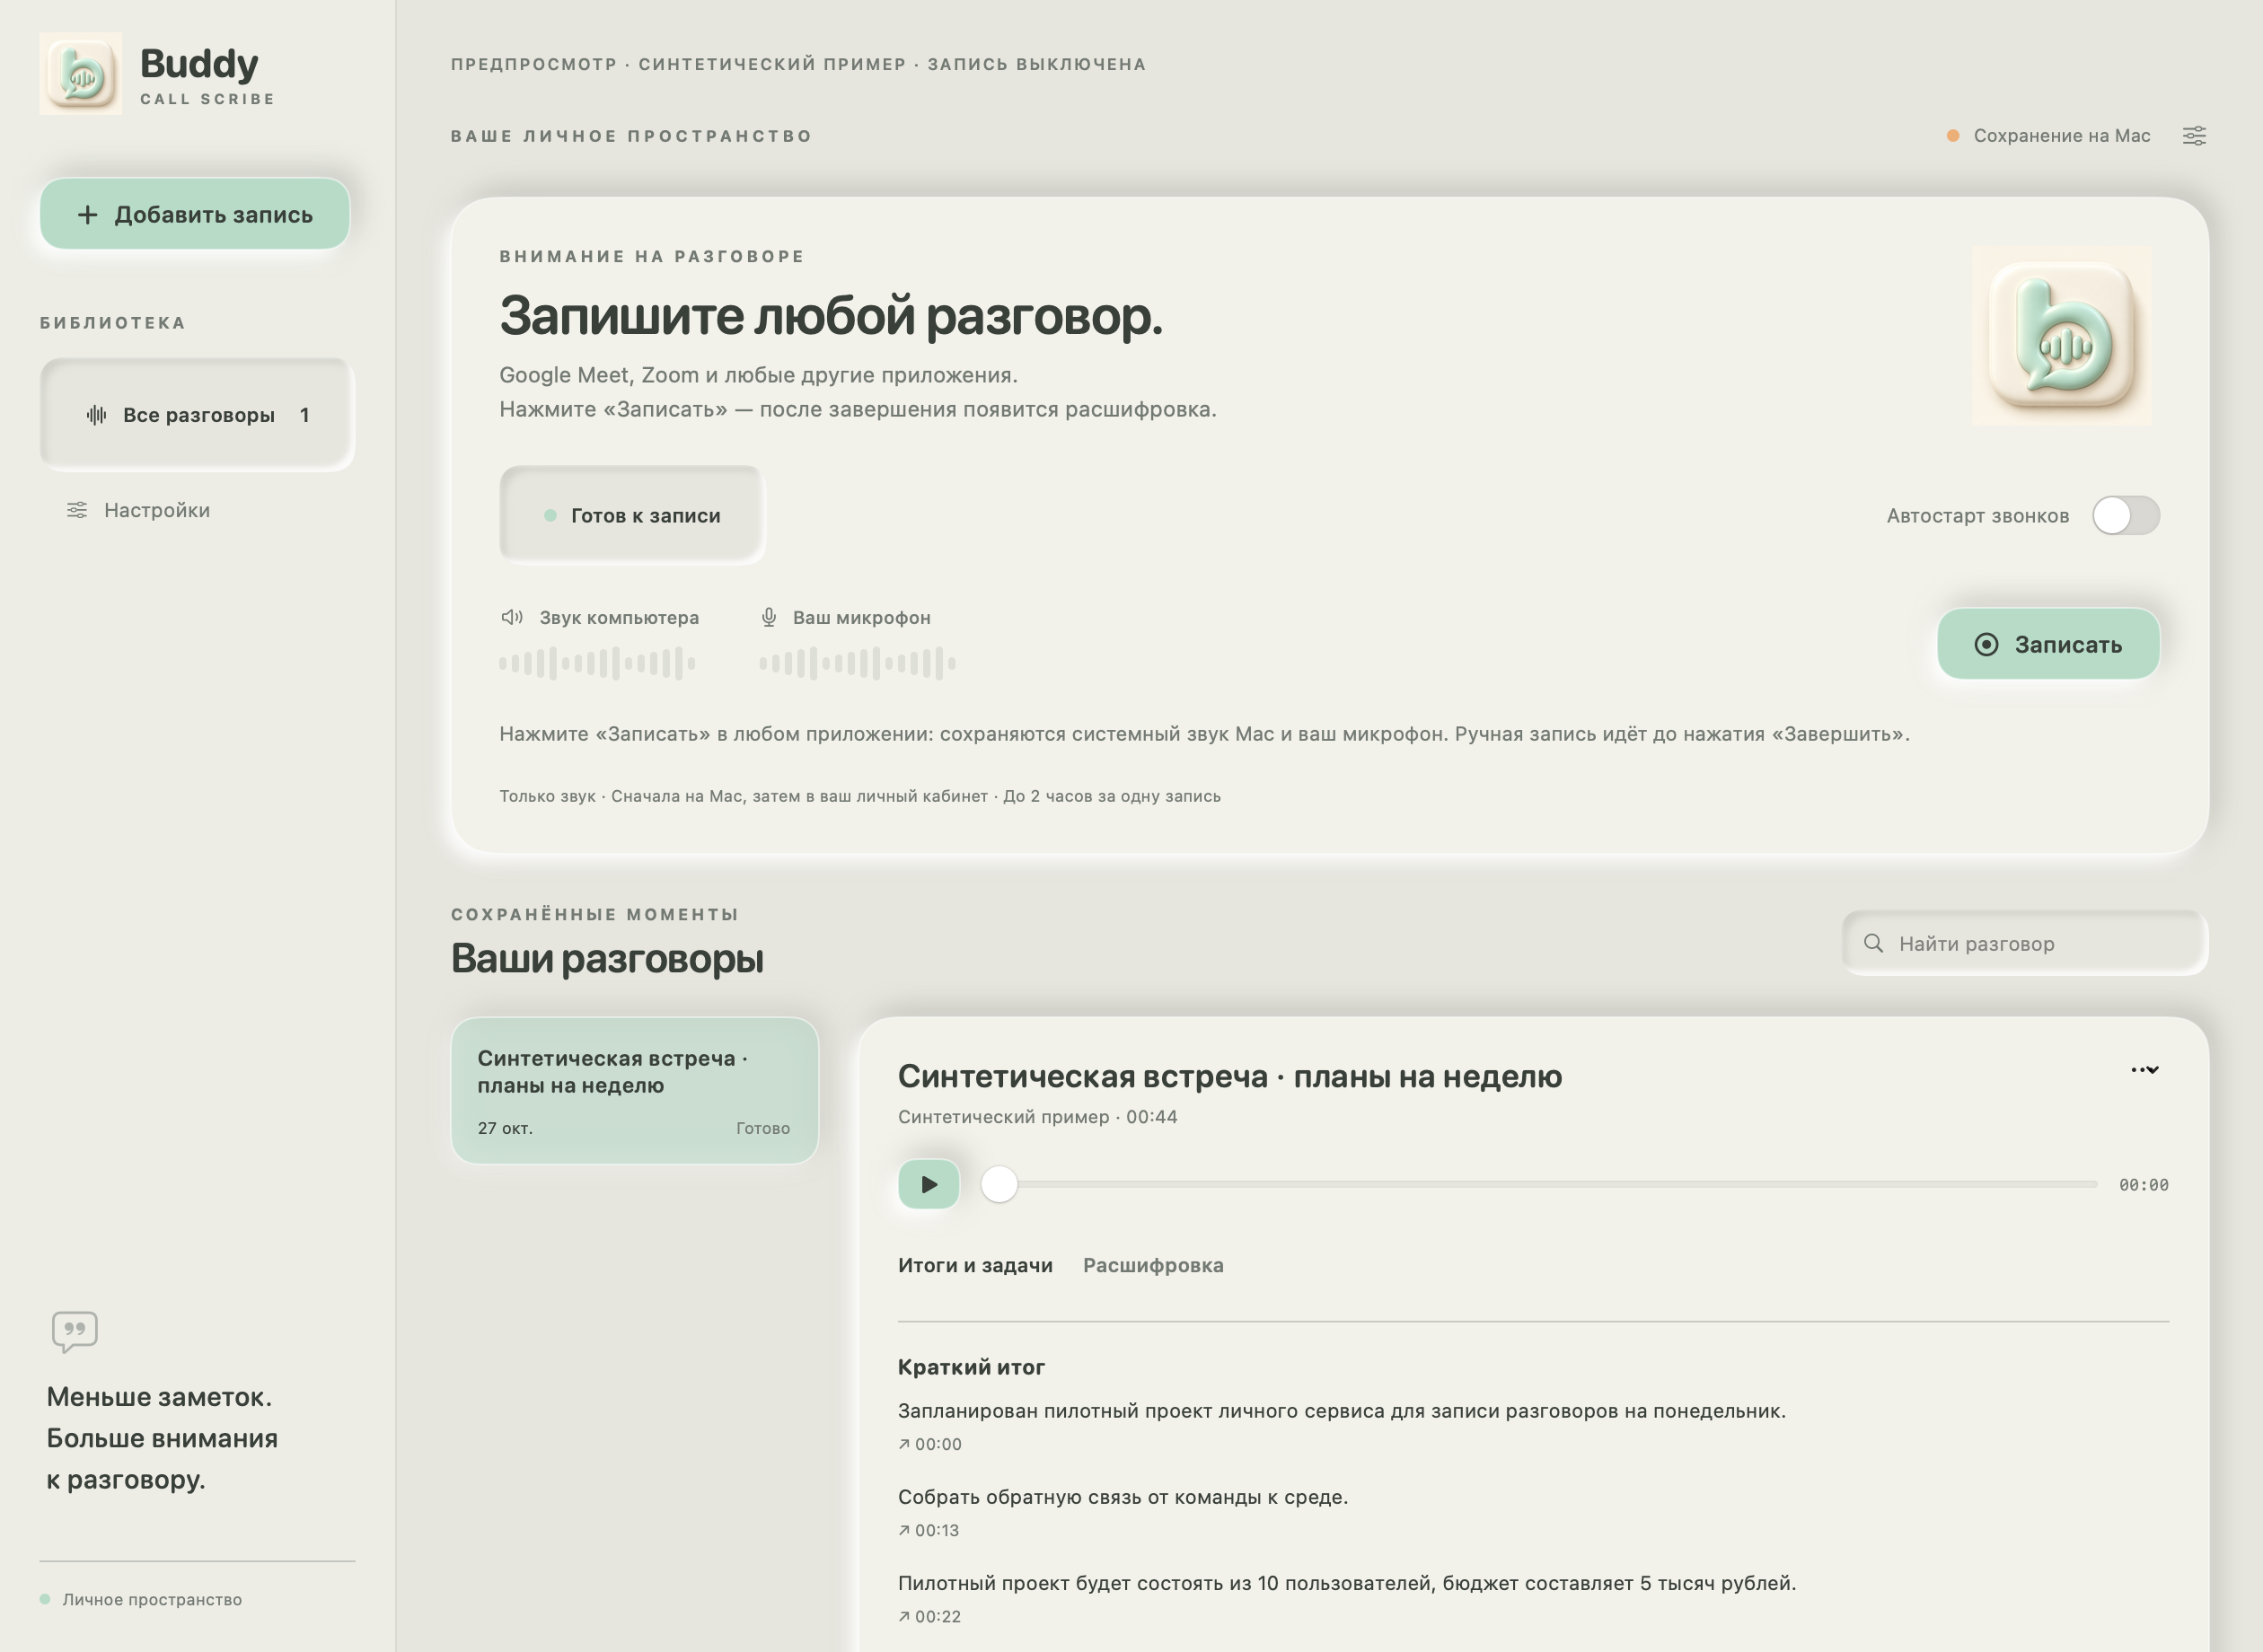Click the microphone icon next to Ваш микрофон
The width and height of the screenshot is (2263, 1652).
pyautogui.click(x=769, y=617)
